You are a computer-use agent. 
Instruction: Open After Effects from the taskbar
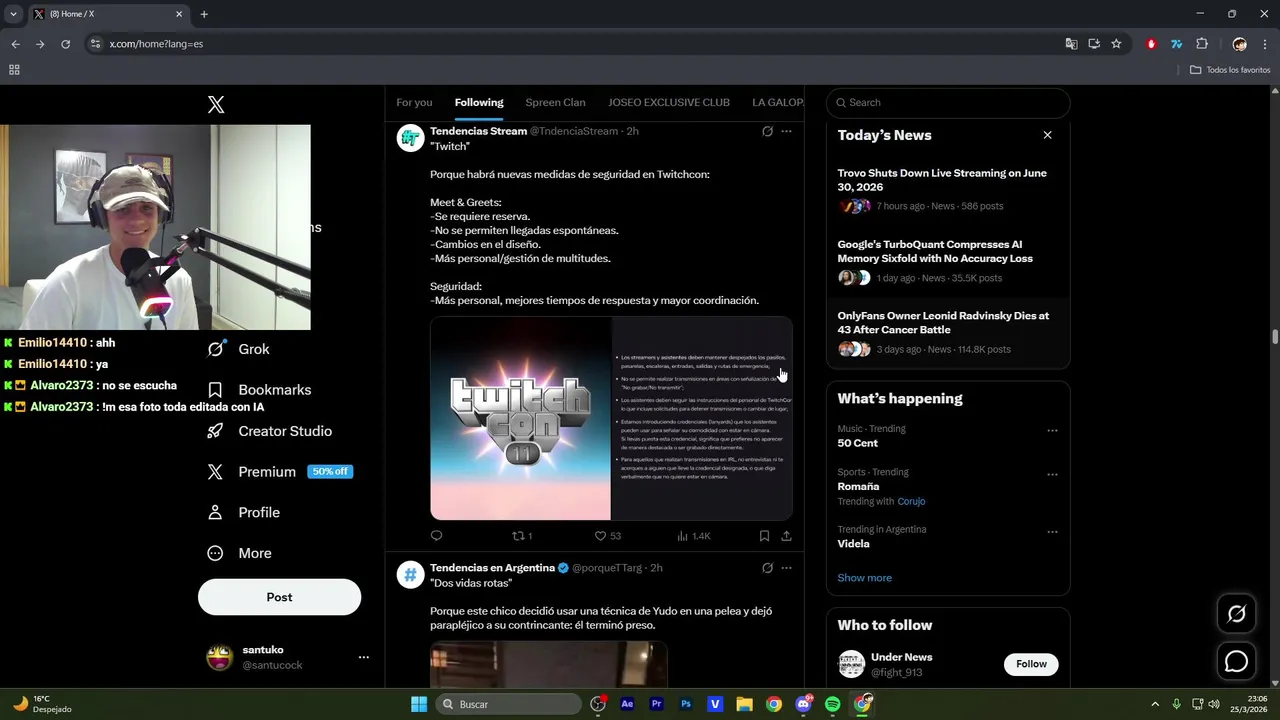tap(627, 704)
